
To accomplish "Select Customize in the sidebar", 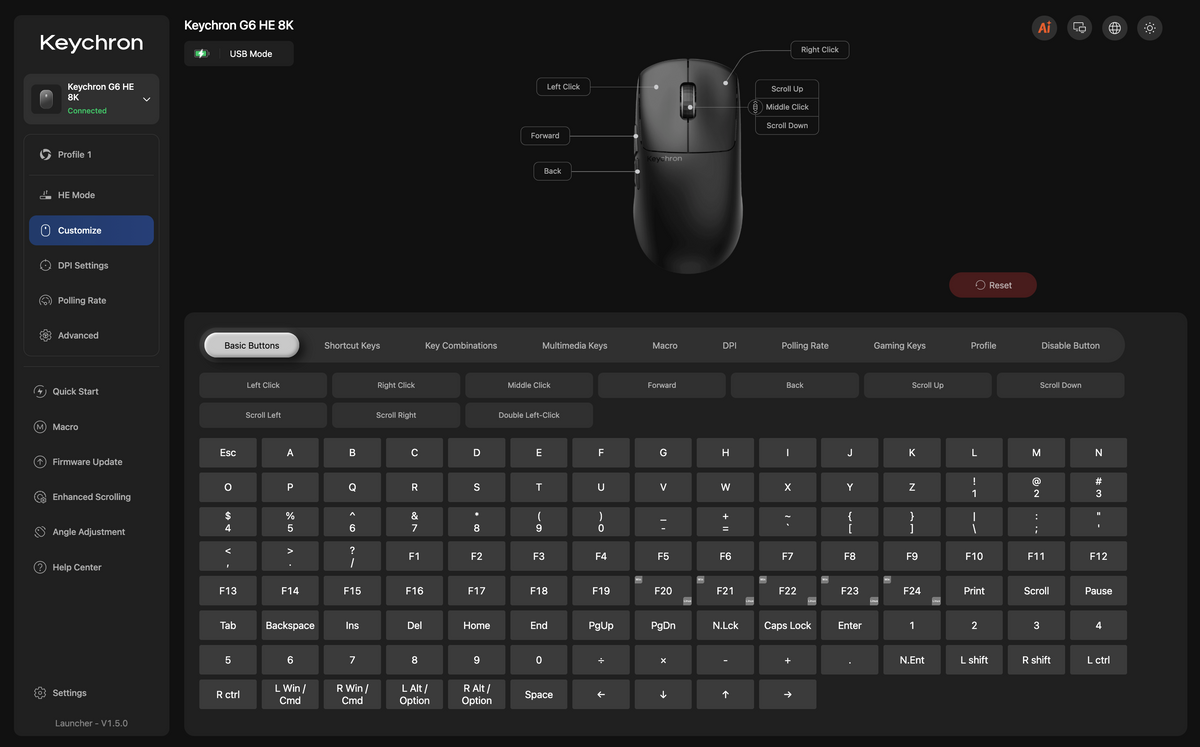I will [91, 230].
